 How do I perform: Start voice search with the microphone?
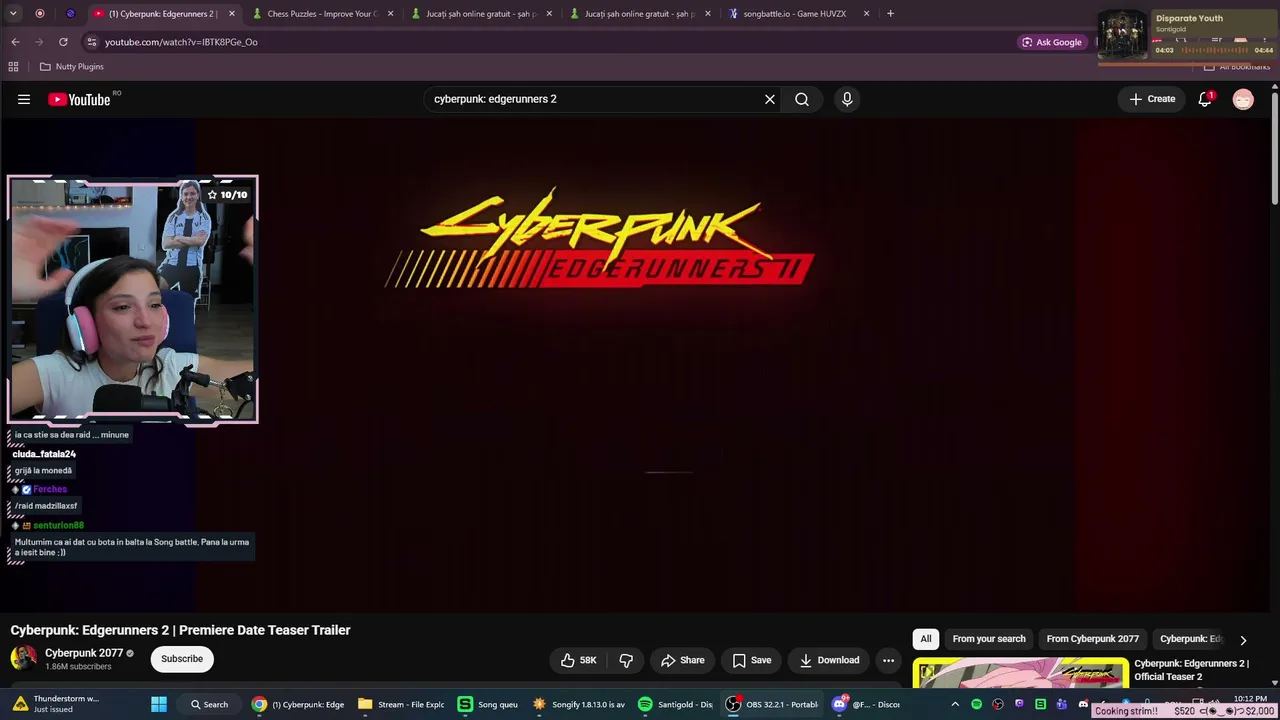(x=847, y=99)
